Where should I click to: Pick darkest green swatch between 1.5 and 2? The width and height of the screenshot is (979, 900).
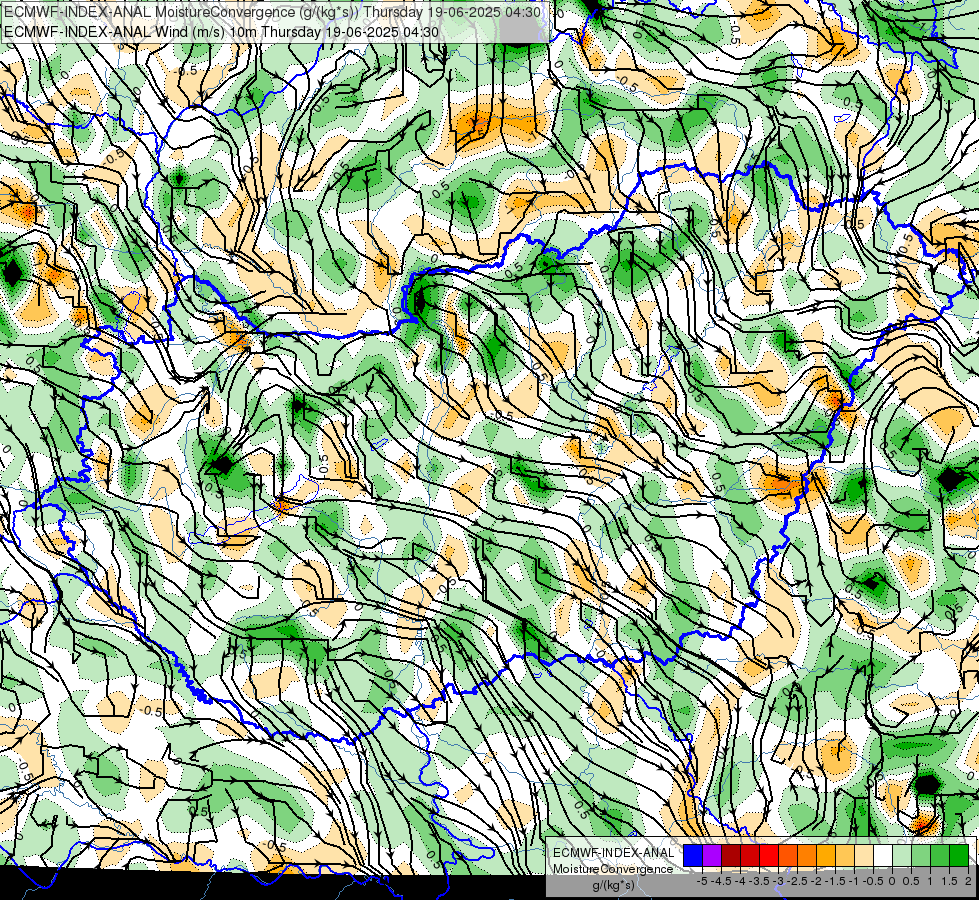pyautogui.click(x=959, y=855)
